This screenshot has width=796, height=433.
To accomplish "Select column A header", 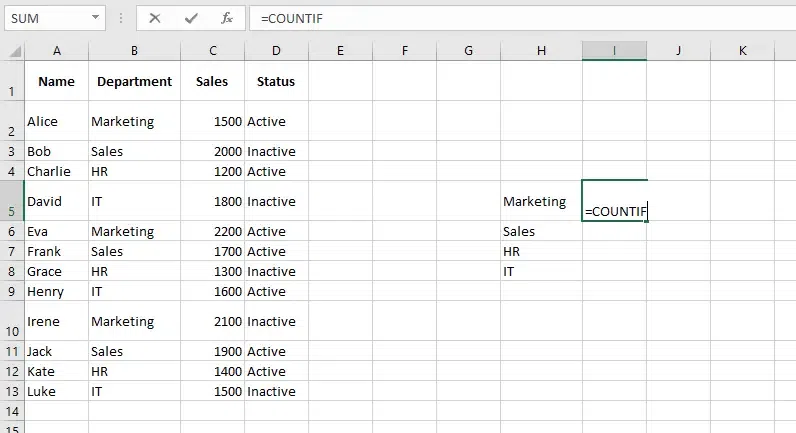I will point(56,50).
